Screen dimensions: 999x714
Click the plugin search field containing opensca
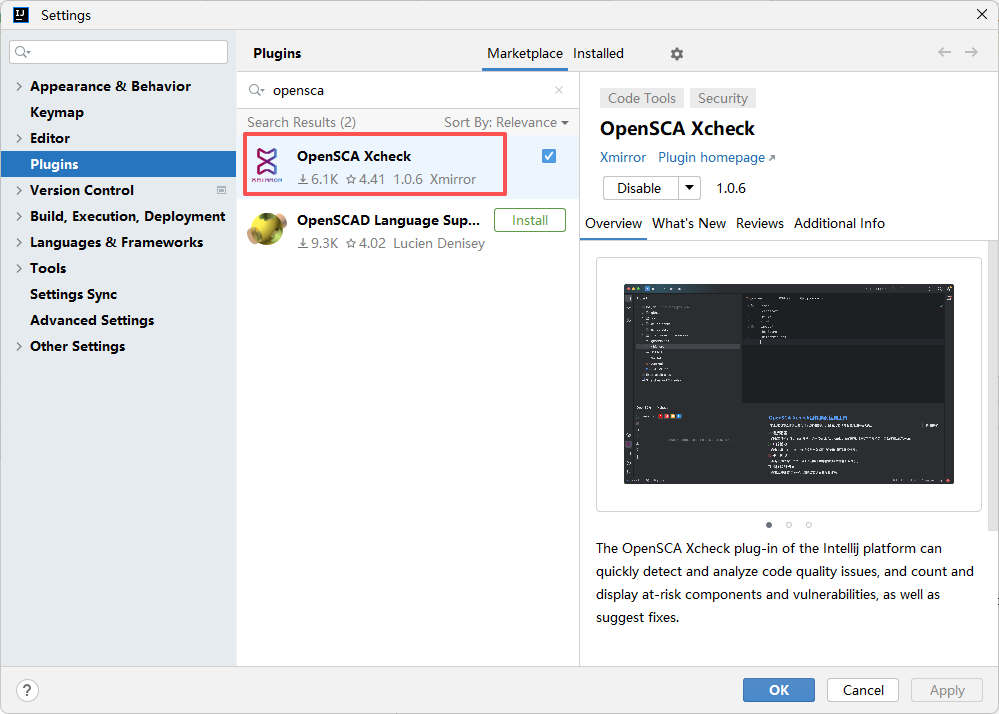(408, 90)
